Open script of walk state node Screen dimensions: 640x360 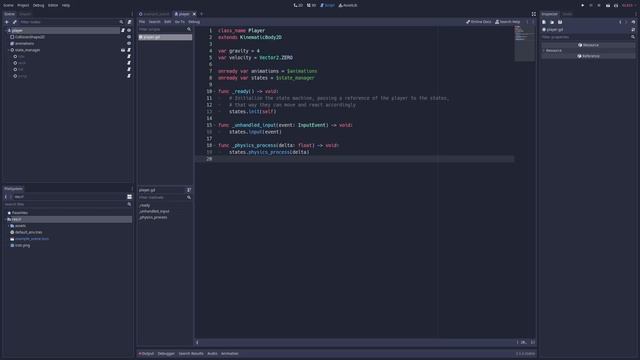tap(129, 63)
